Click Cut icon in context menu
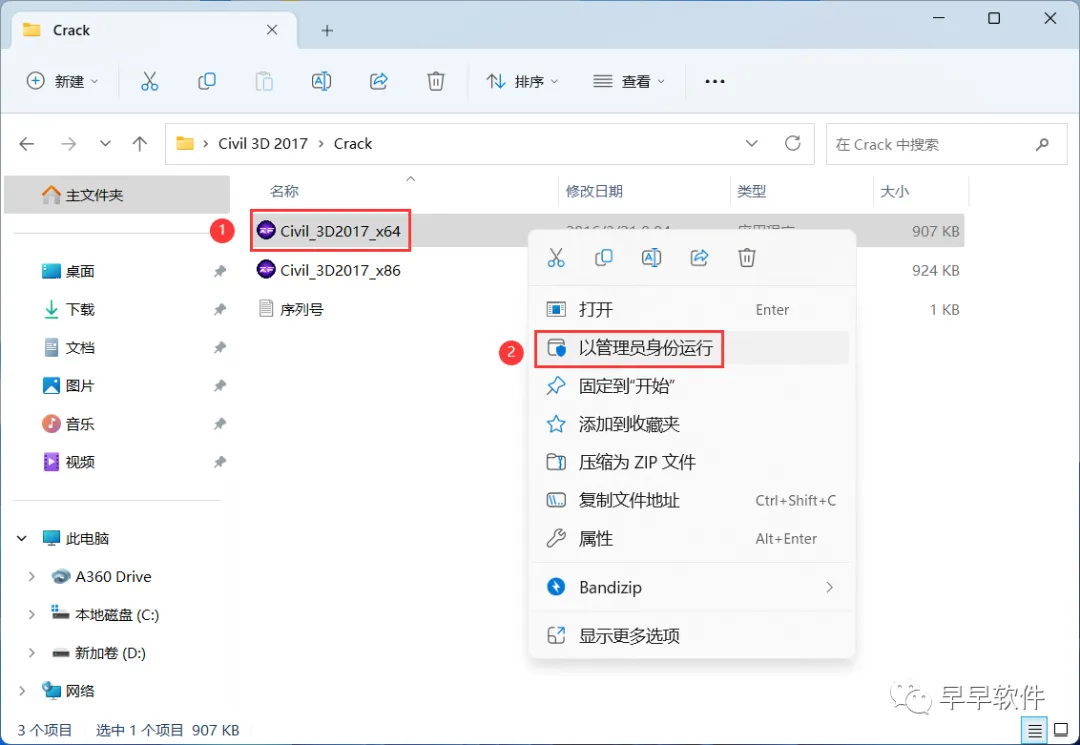The width and height of the screenshot is (1080, 745). 556,258
